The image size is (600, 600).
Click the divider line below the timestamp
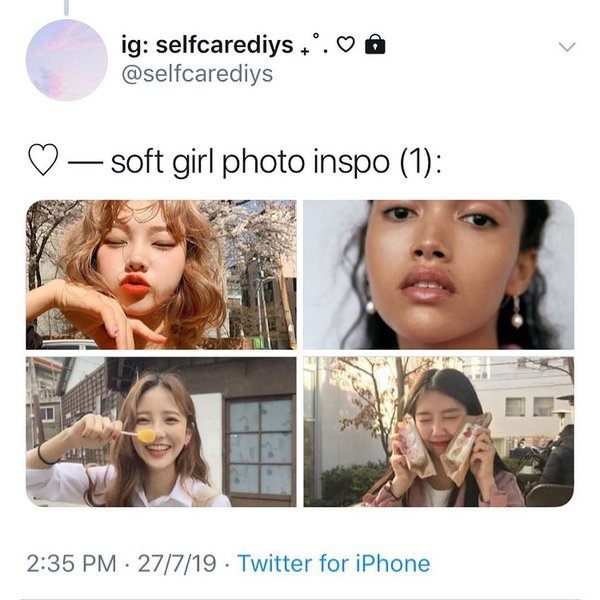[x=300, y=598]
